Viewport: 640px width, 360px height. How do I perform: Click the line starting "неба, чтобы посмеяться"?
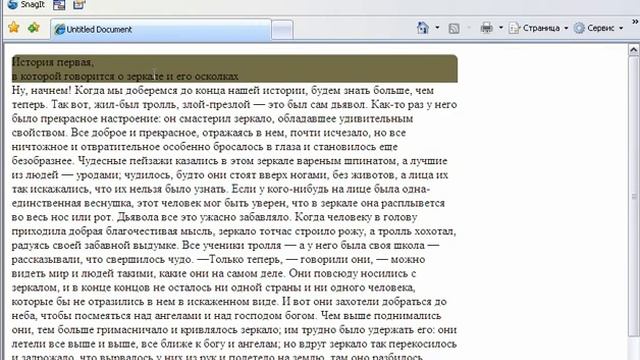(x=227, y=316)
